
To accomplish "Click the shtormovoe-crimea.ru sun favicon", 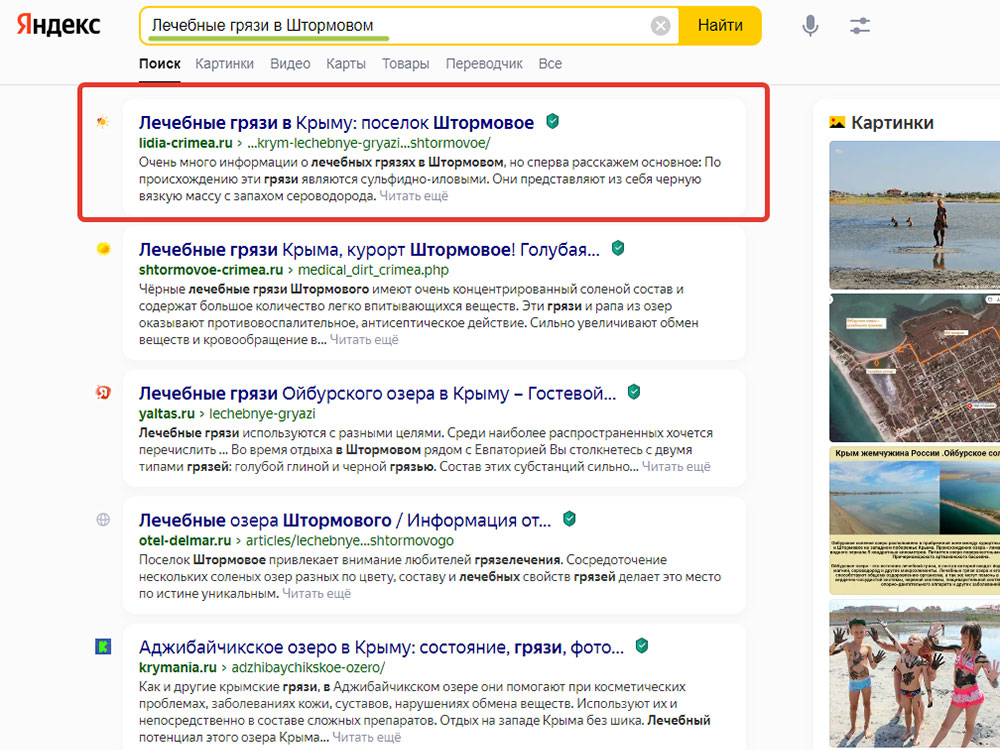I will pyautogui.click(x=103, y=249).
